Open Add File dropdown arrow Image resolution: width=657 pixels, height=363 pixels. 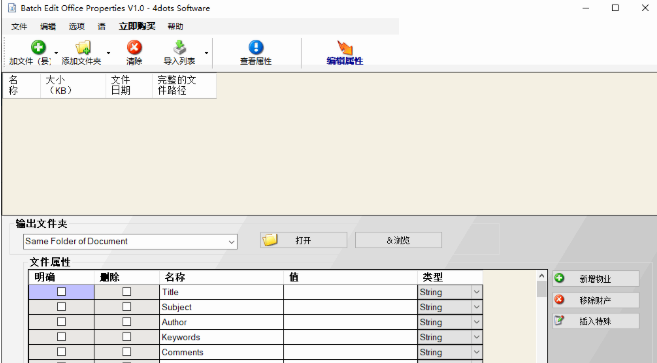tap(56, 53)
